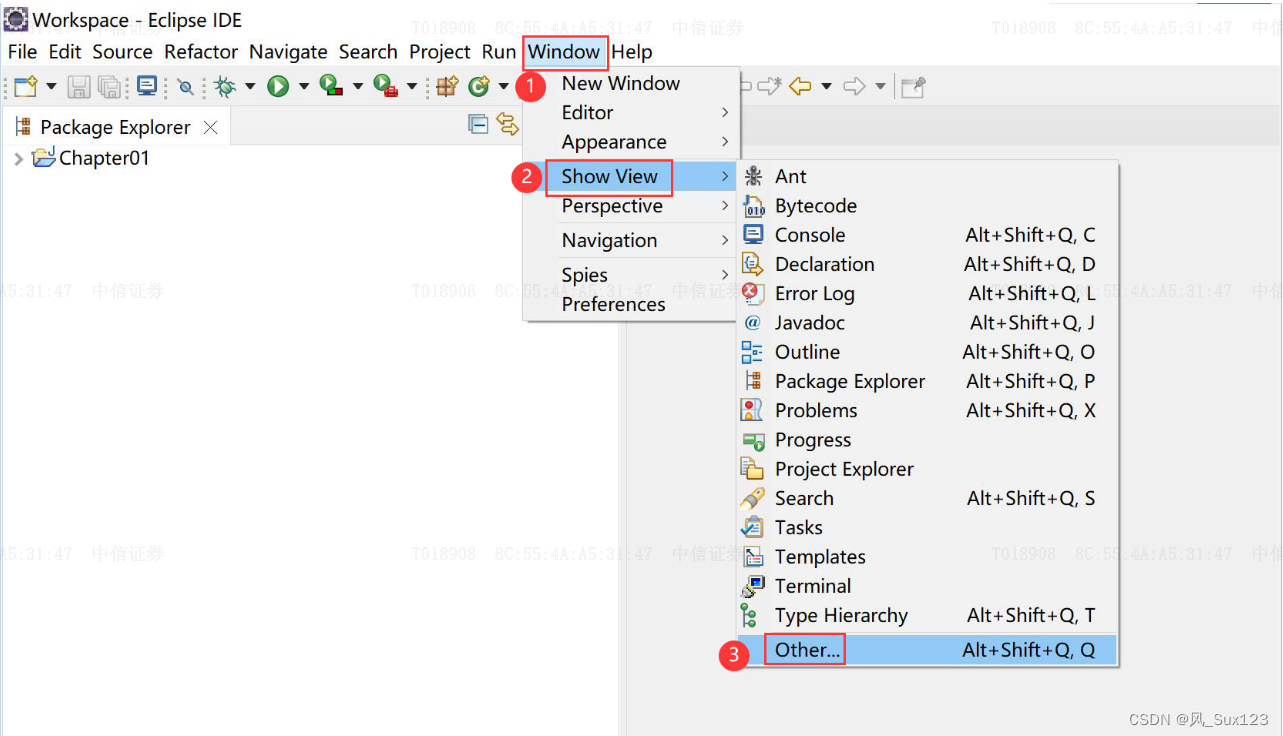Click the Last Edit Location arrow icon
Screen dimensions: 1283x736
pyautogui.click(x=769, y=86)
